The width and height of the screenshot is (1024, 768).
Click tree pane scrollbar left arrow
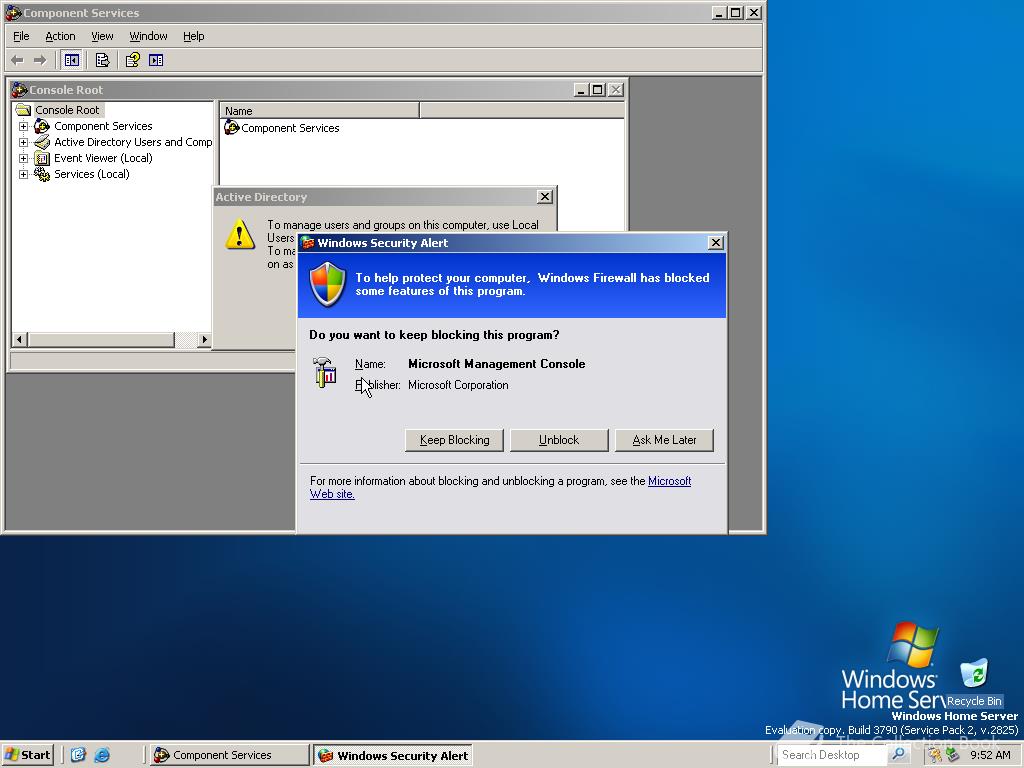coord(20,340)
